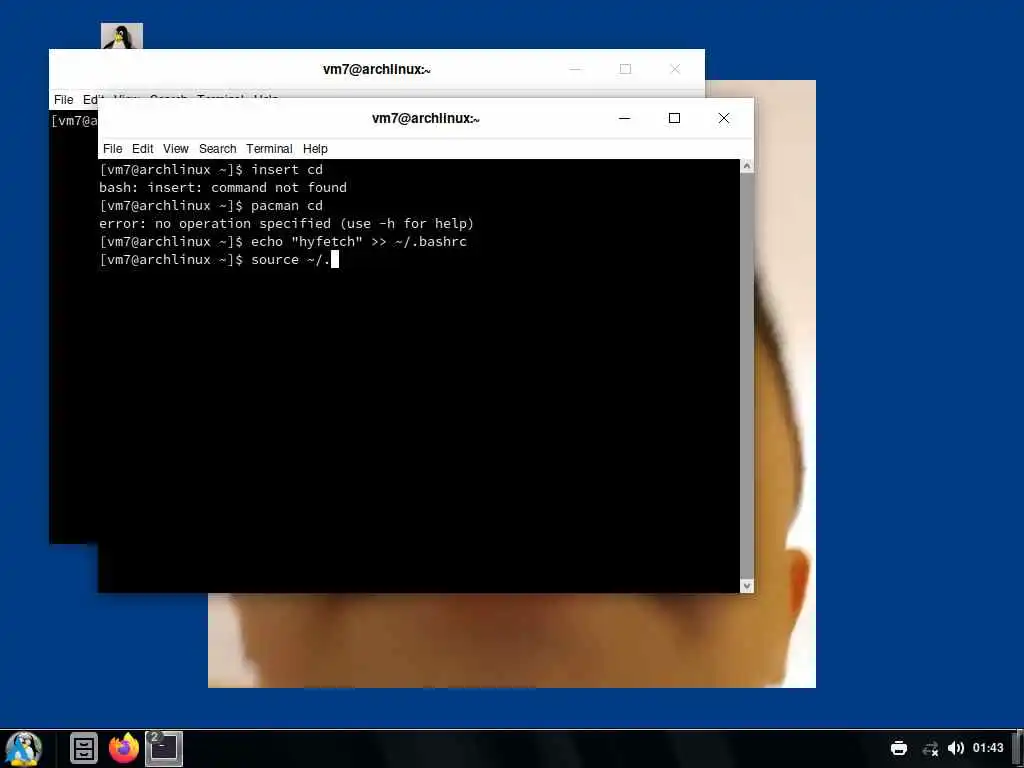Open the Search menu in front terminal

pyautogui.click(x=217, y=149)
